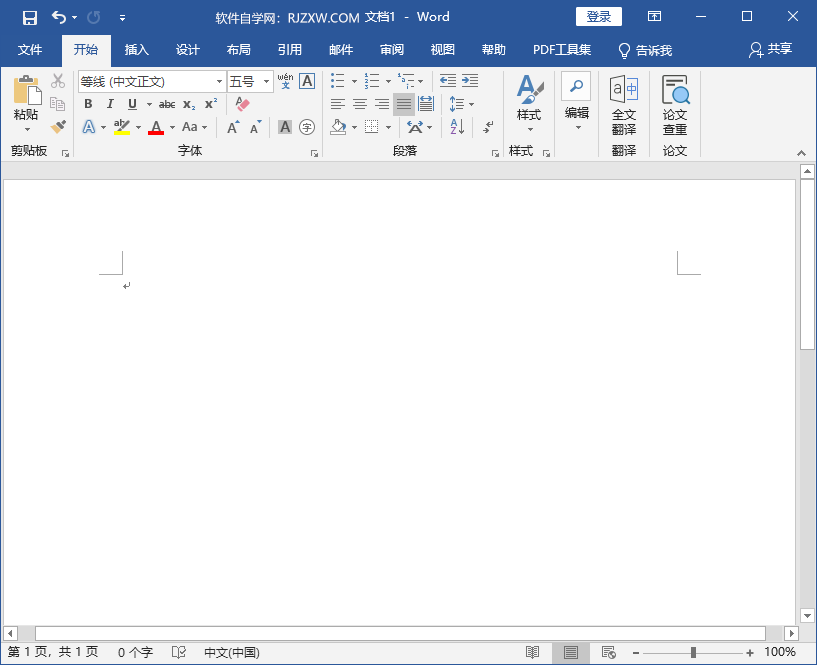817x665 pixels.
Task: Switch to the 插入 ribbon tab
Action: [x=136, y=49]
